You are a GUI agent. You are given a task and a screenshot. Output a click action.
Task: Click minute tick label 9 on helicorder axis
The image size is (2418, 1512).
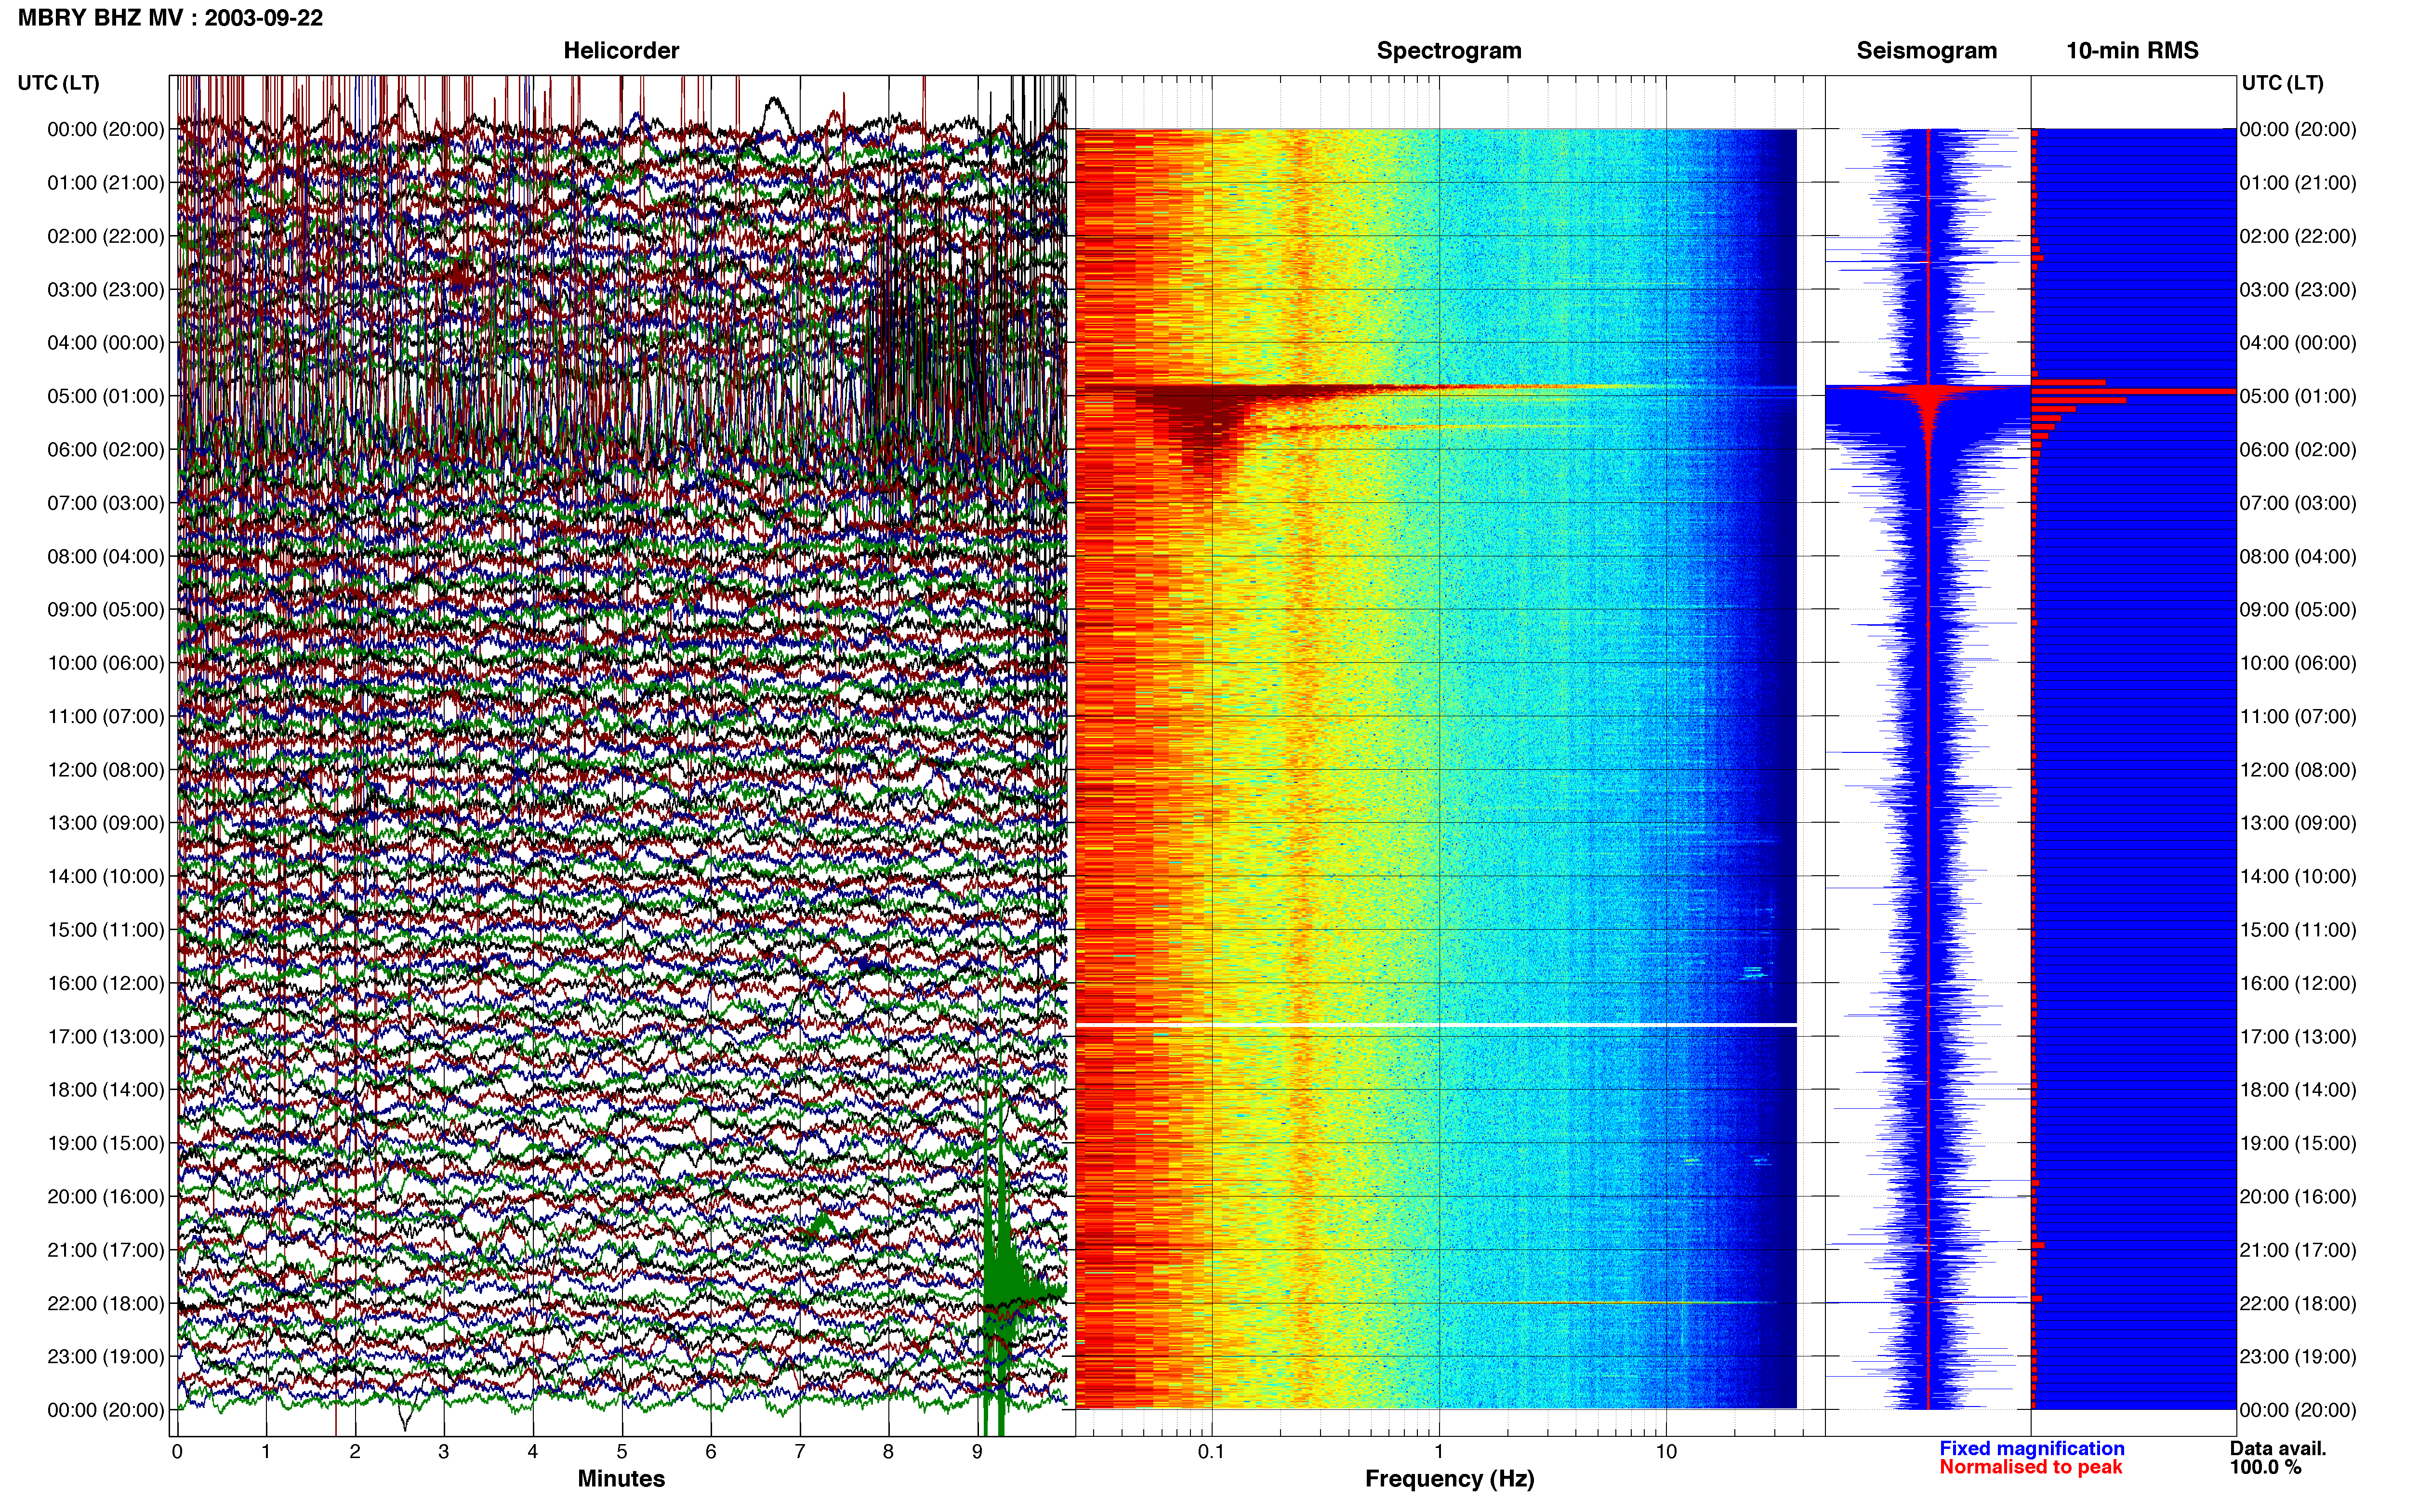[x=977, y=1452]
